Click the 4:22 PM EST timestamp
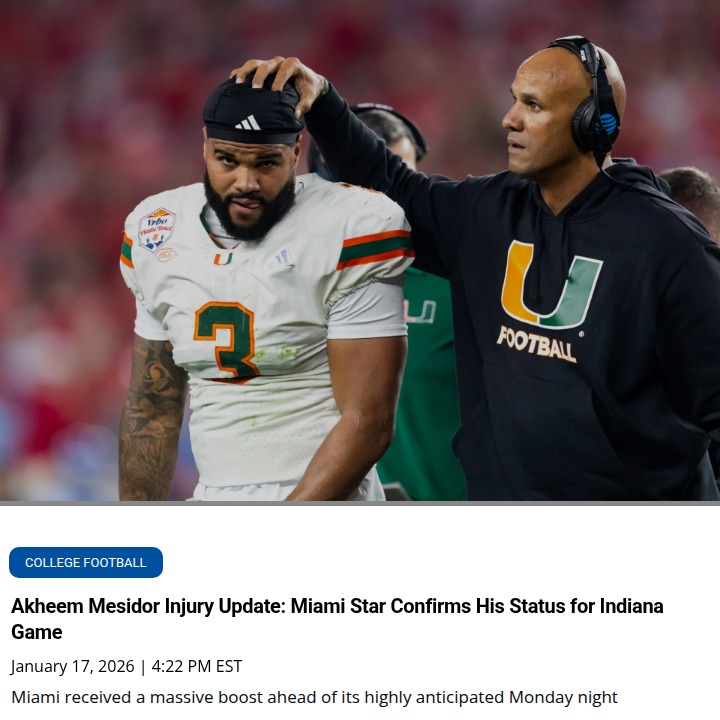The height and width of the screenshot is (720, 720). point(197,666)
